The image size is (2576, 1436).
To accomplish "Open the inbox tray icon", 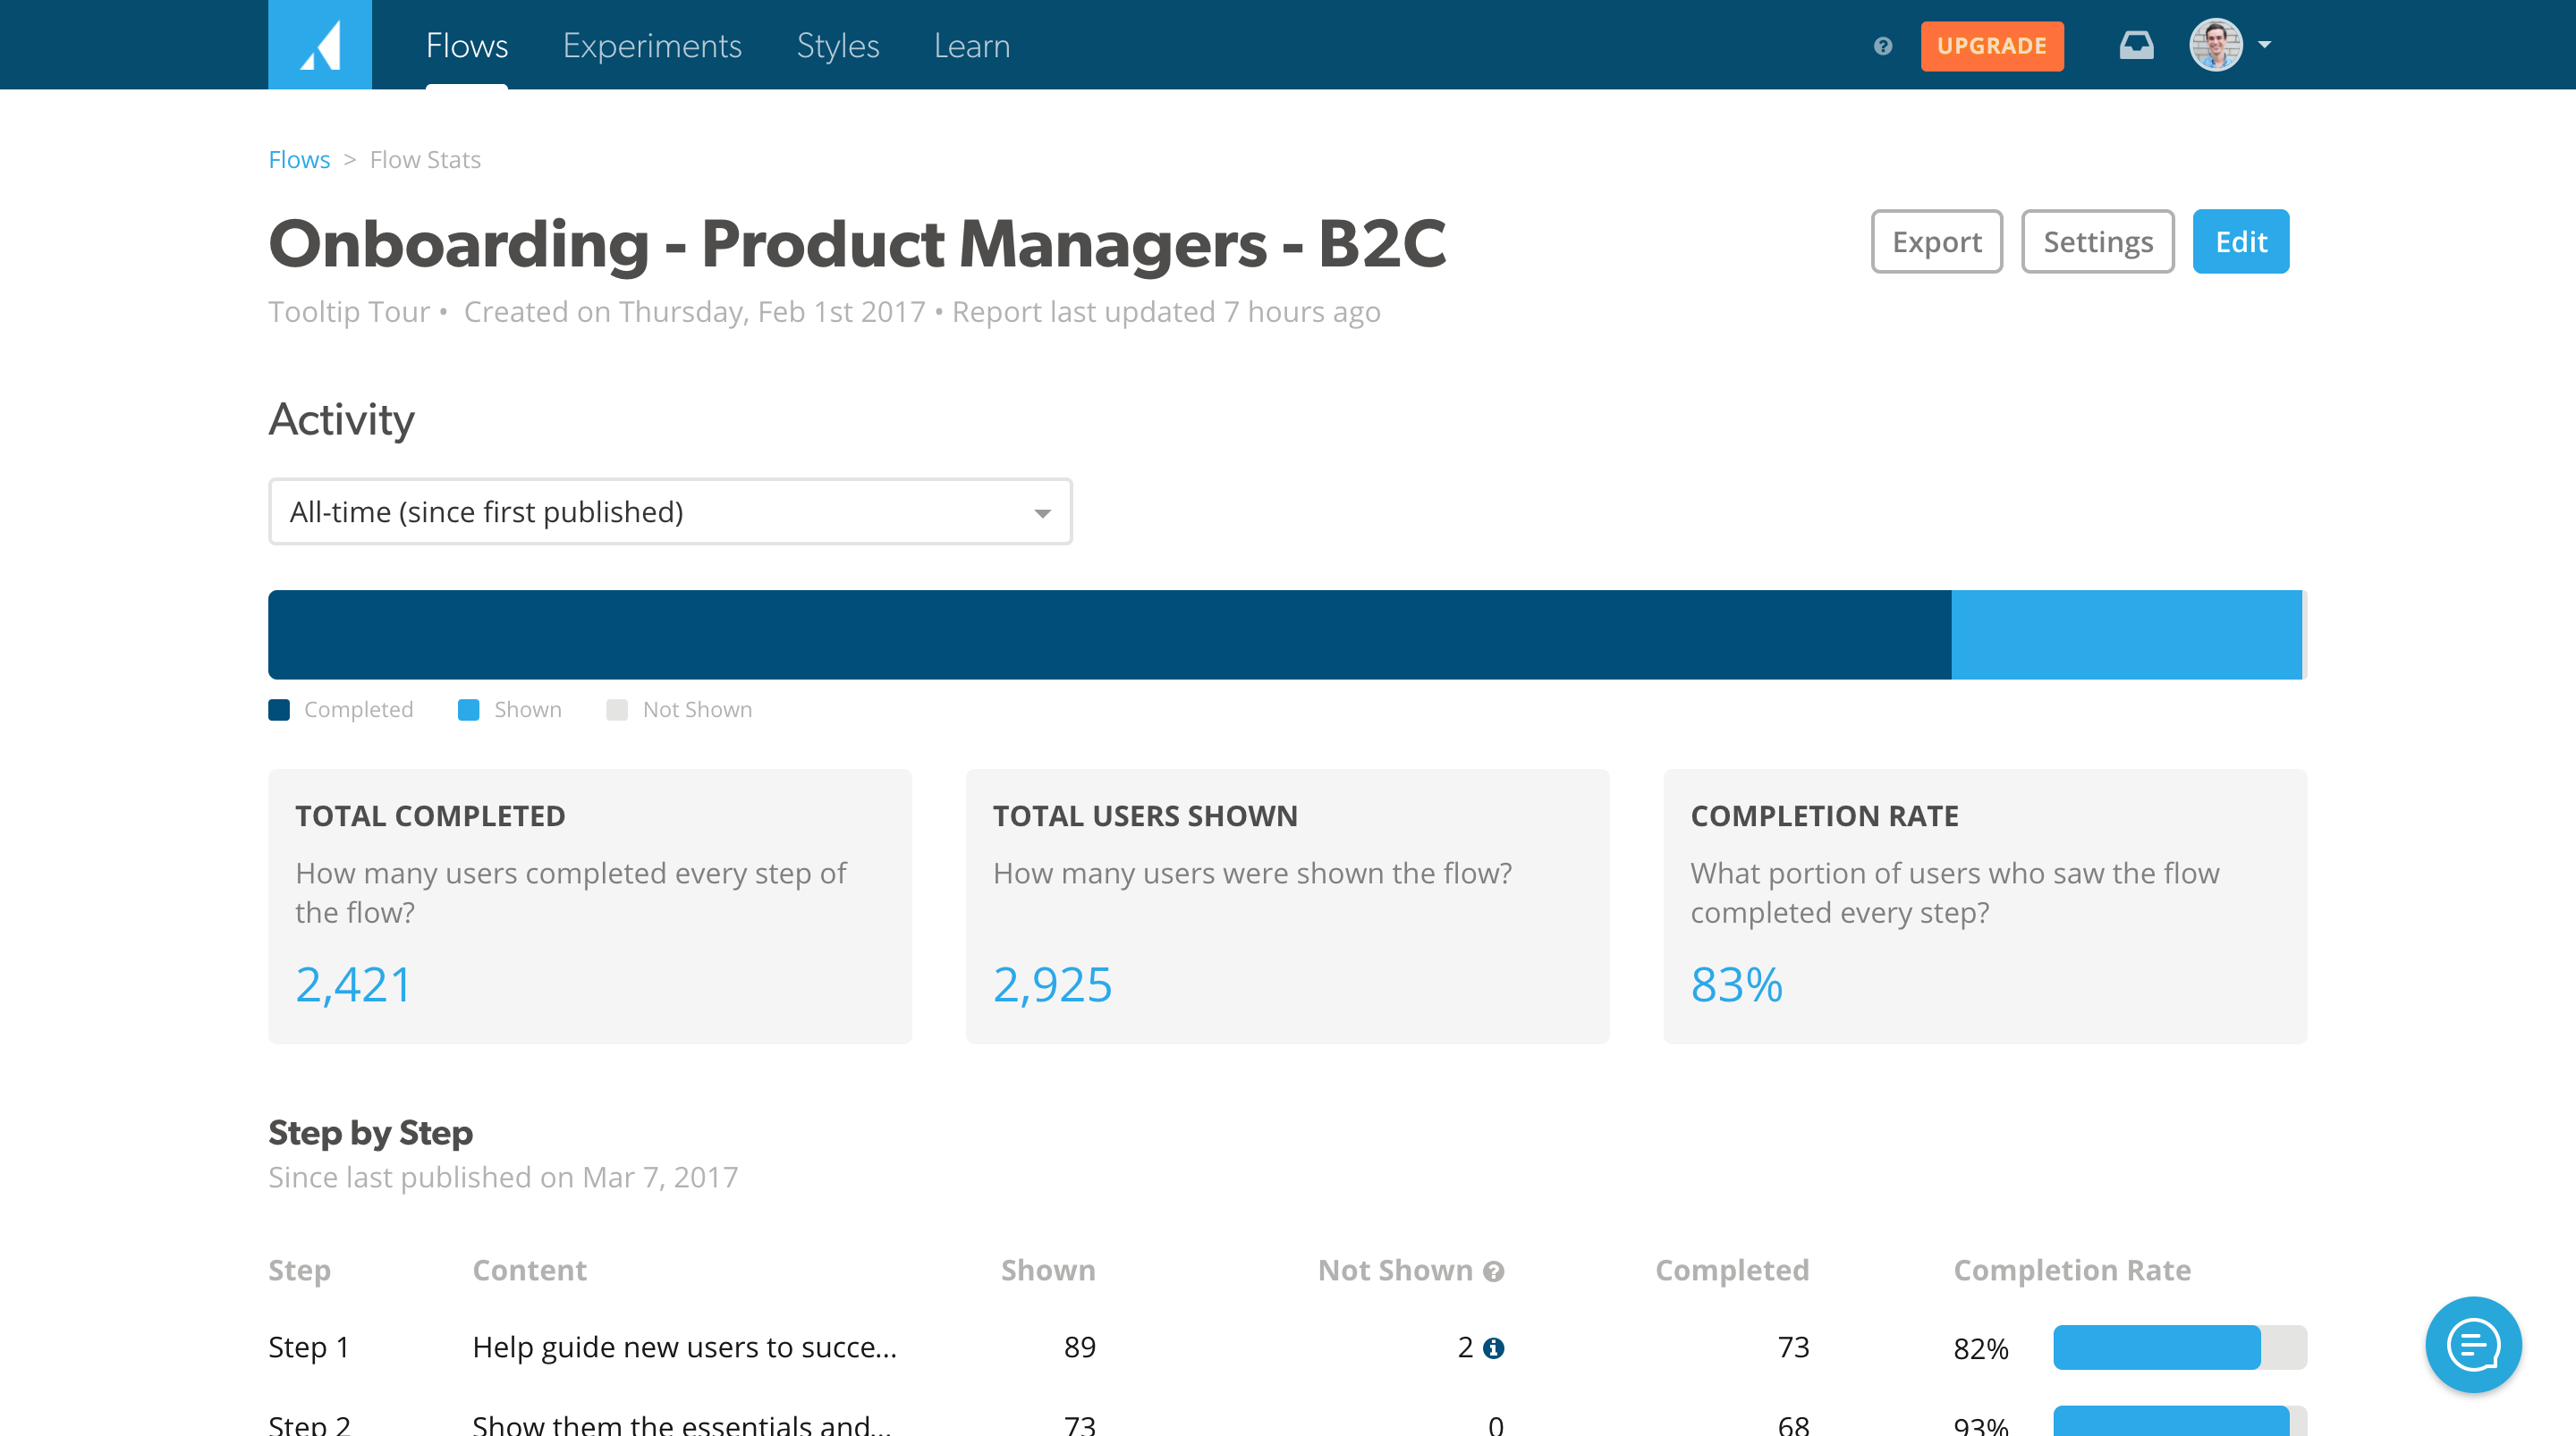I will (2136, 45).
